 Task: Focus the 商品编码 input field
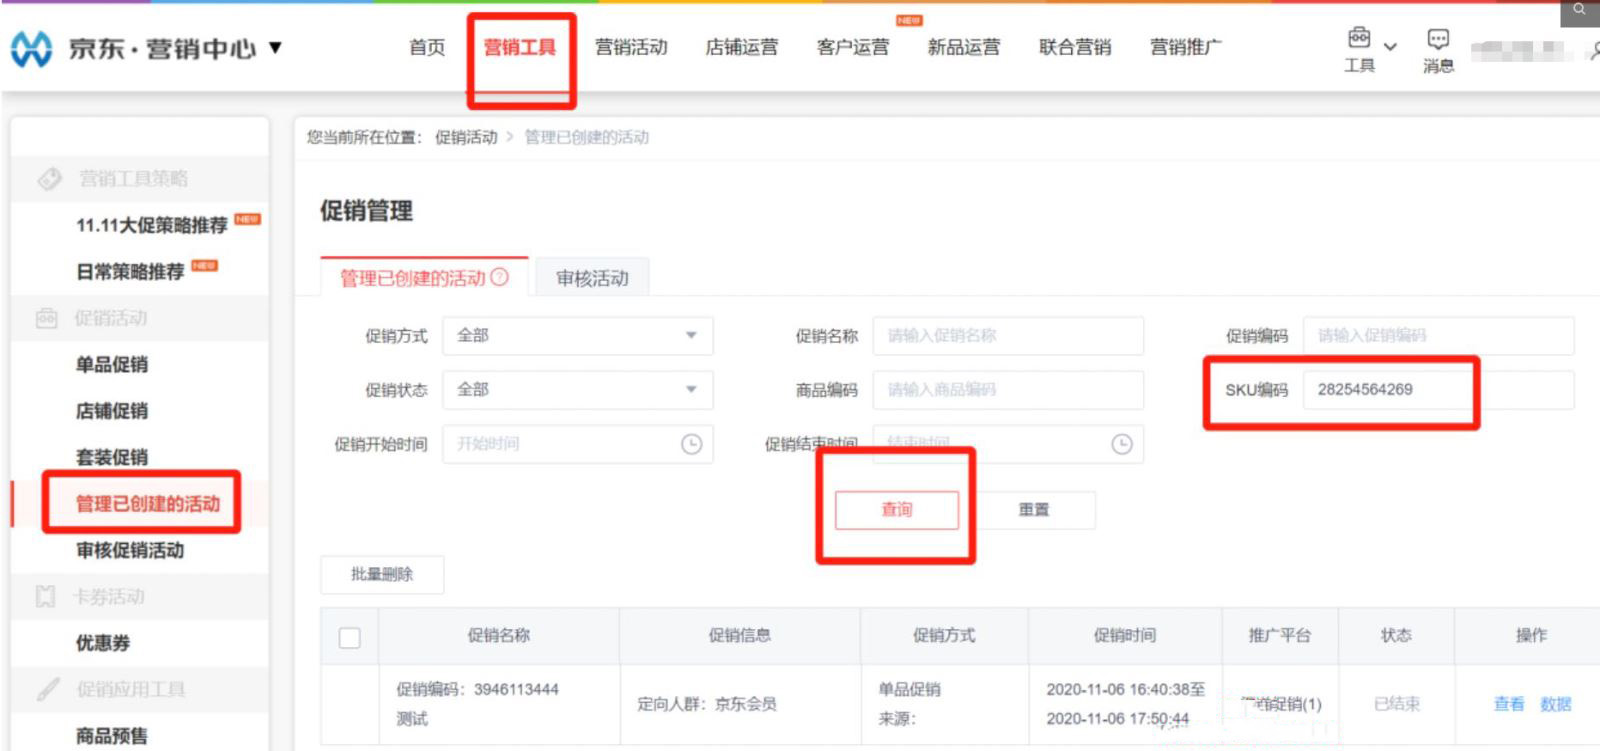(x=1008, y=390)
